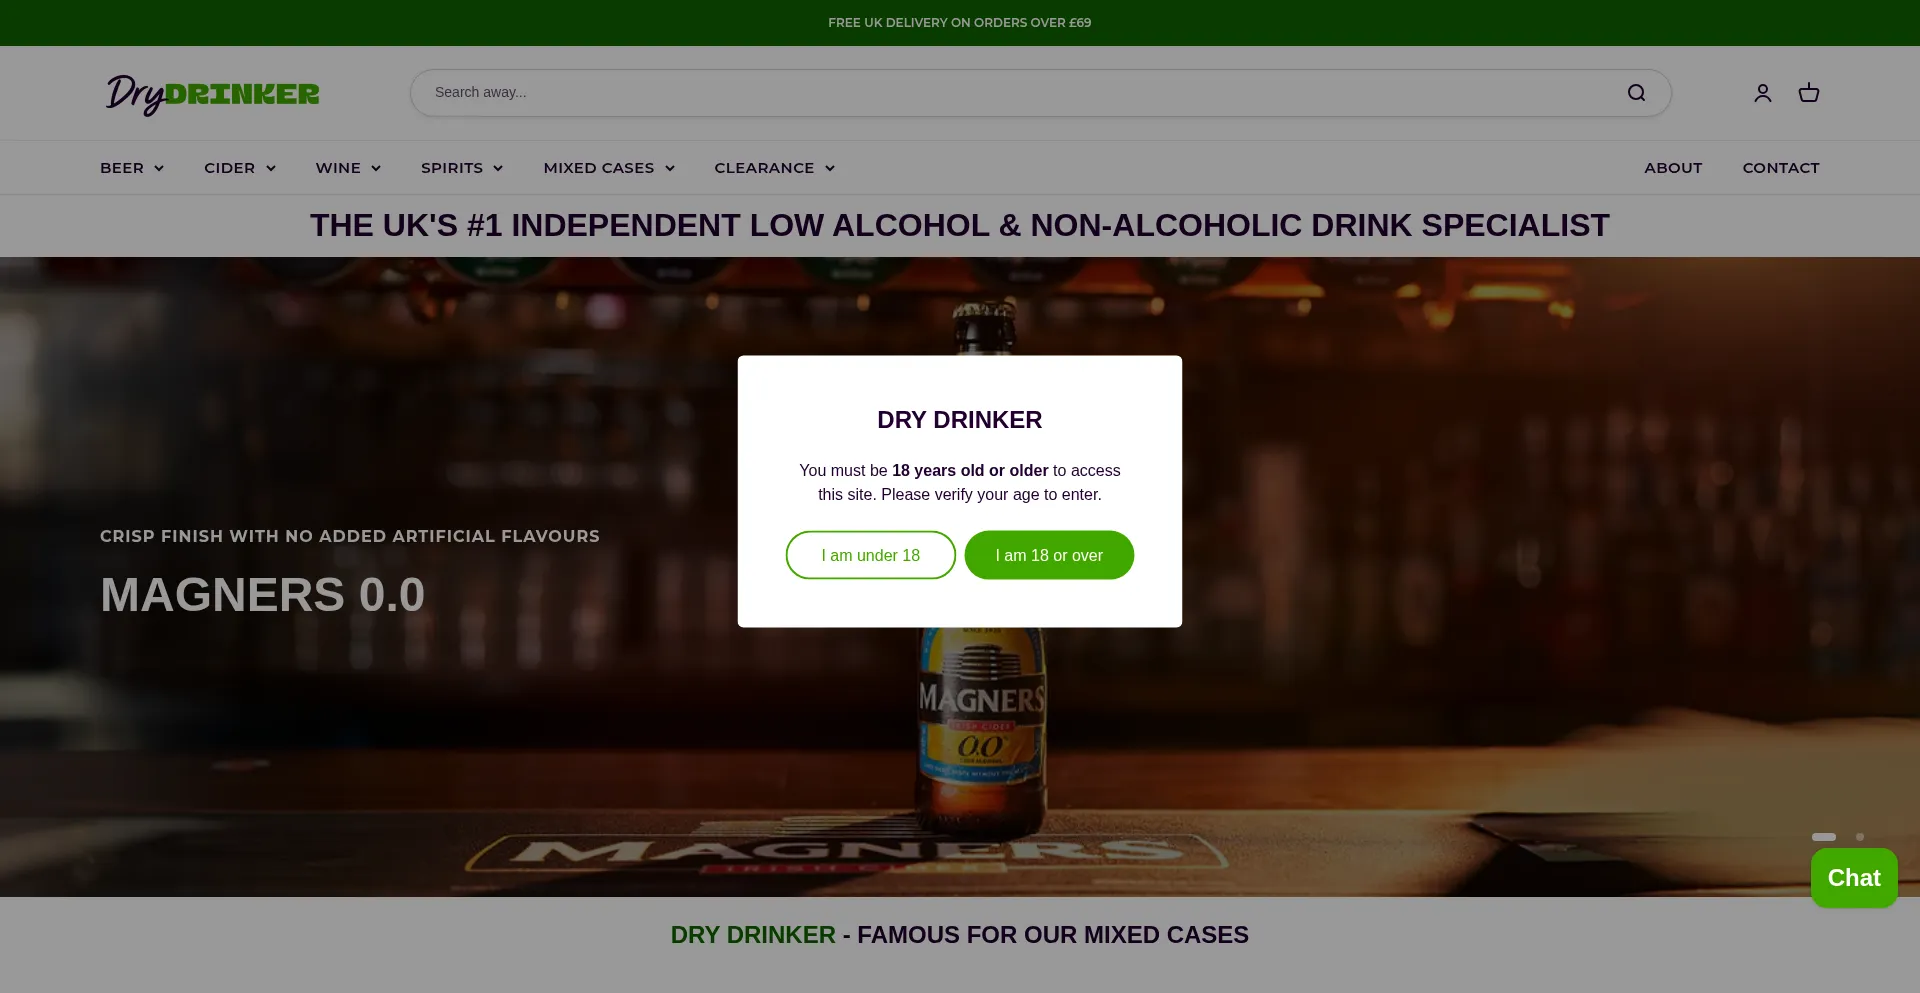The width and height of the screenshot is (1920, 993).
Task: Expand the Wine menu chevron
Action: tap(376, 168)
